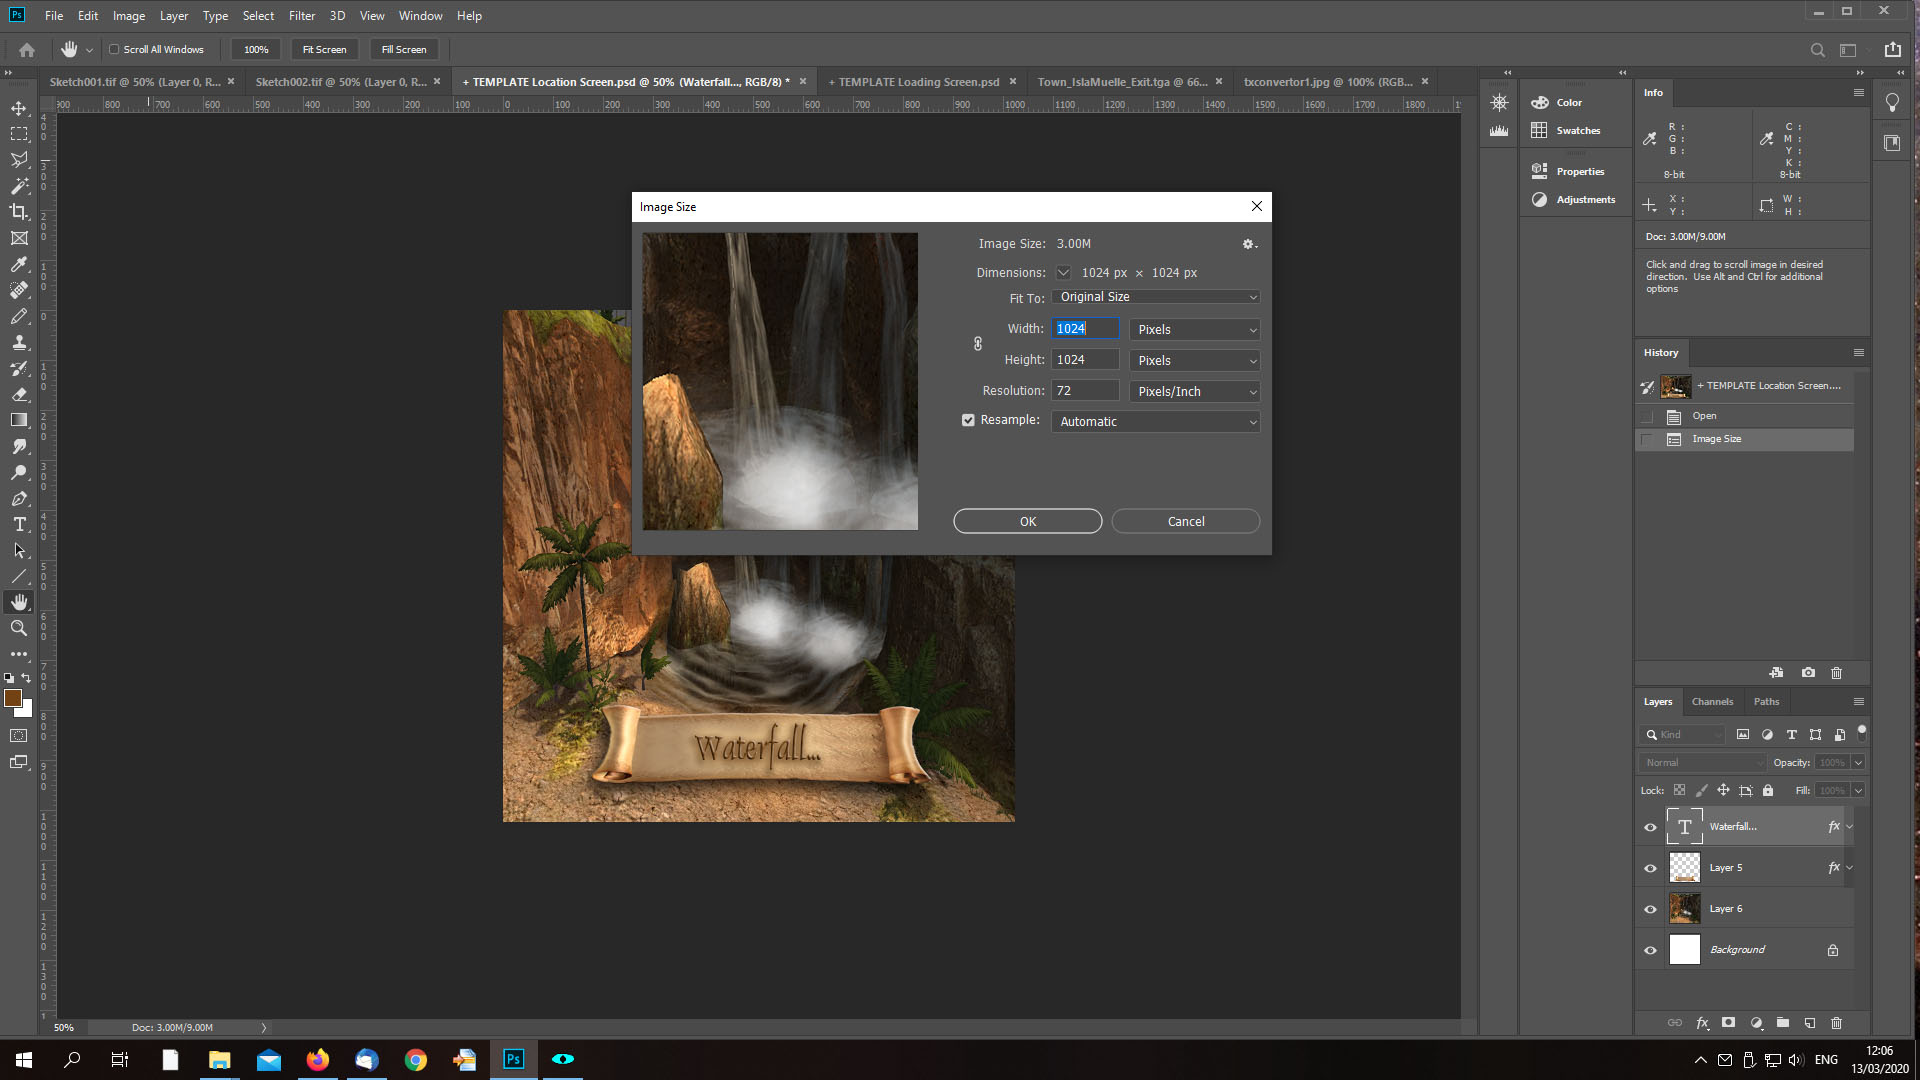The width and height of the screenshot is (1920, 1080).
Task: Open Photoshop from the Windows taskbar
Action: (514, 1059)
